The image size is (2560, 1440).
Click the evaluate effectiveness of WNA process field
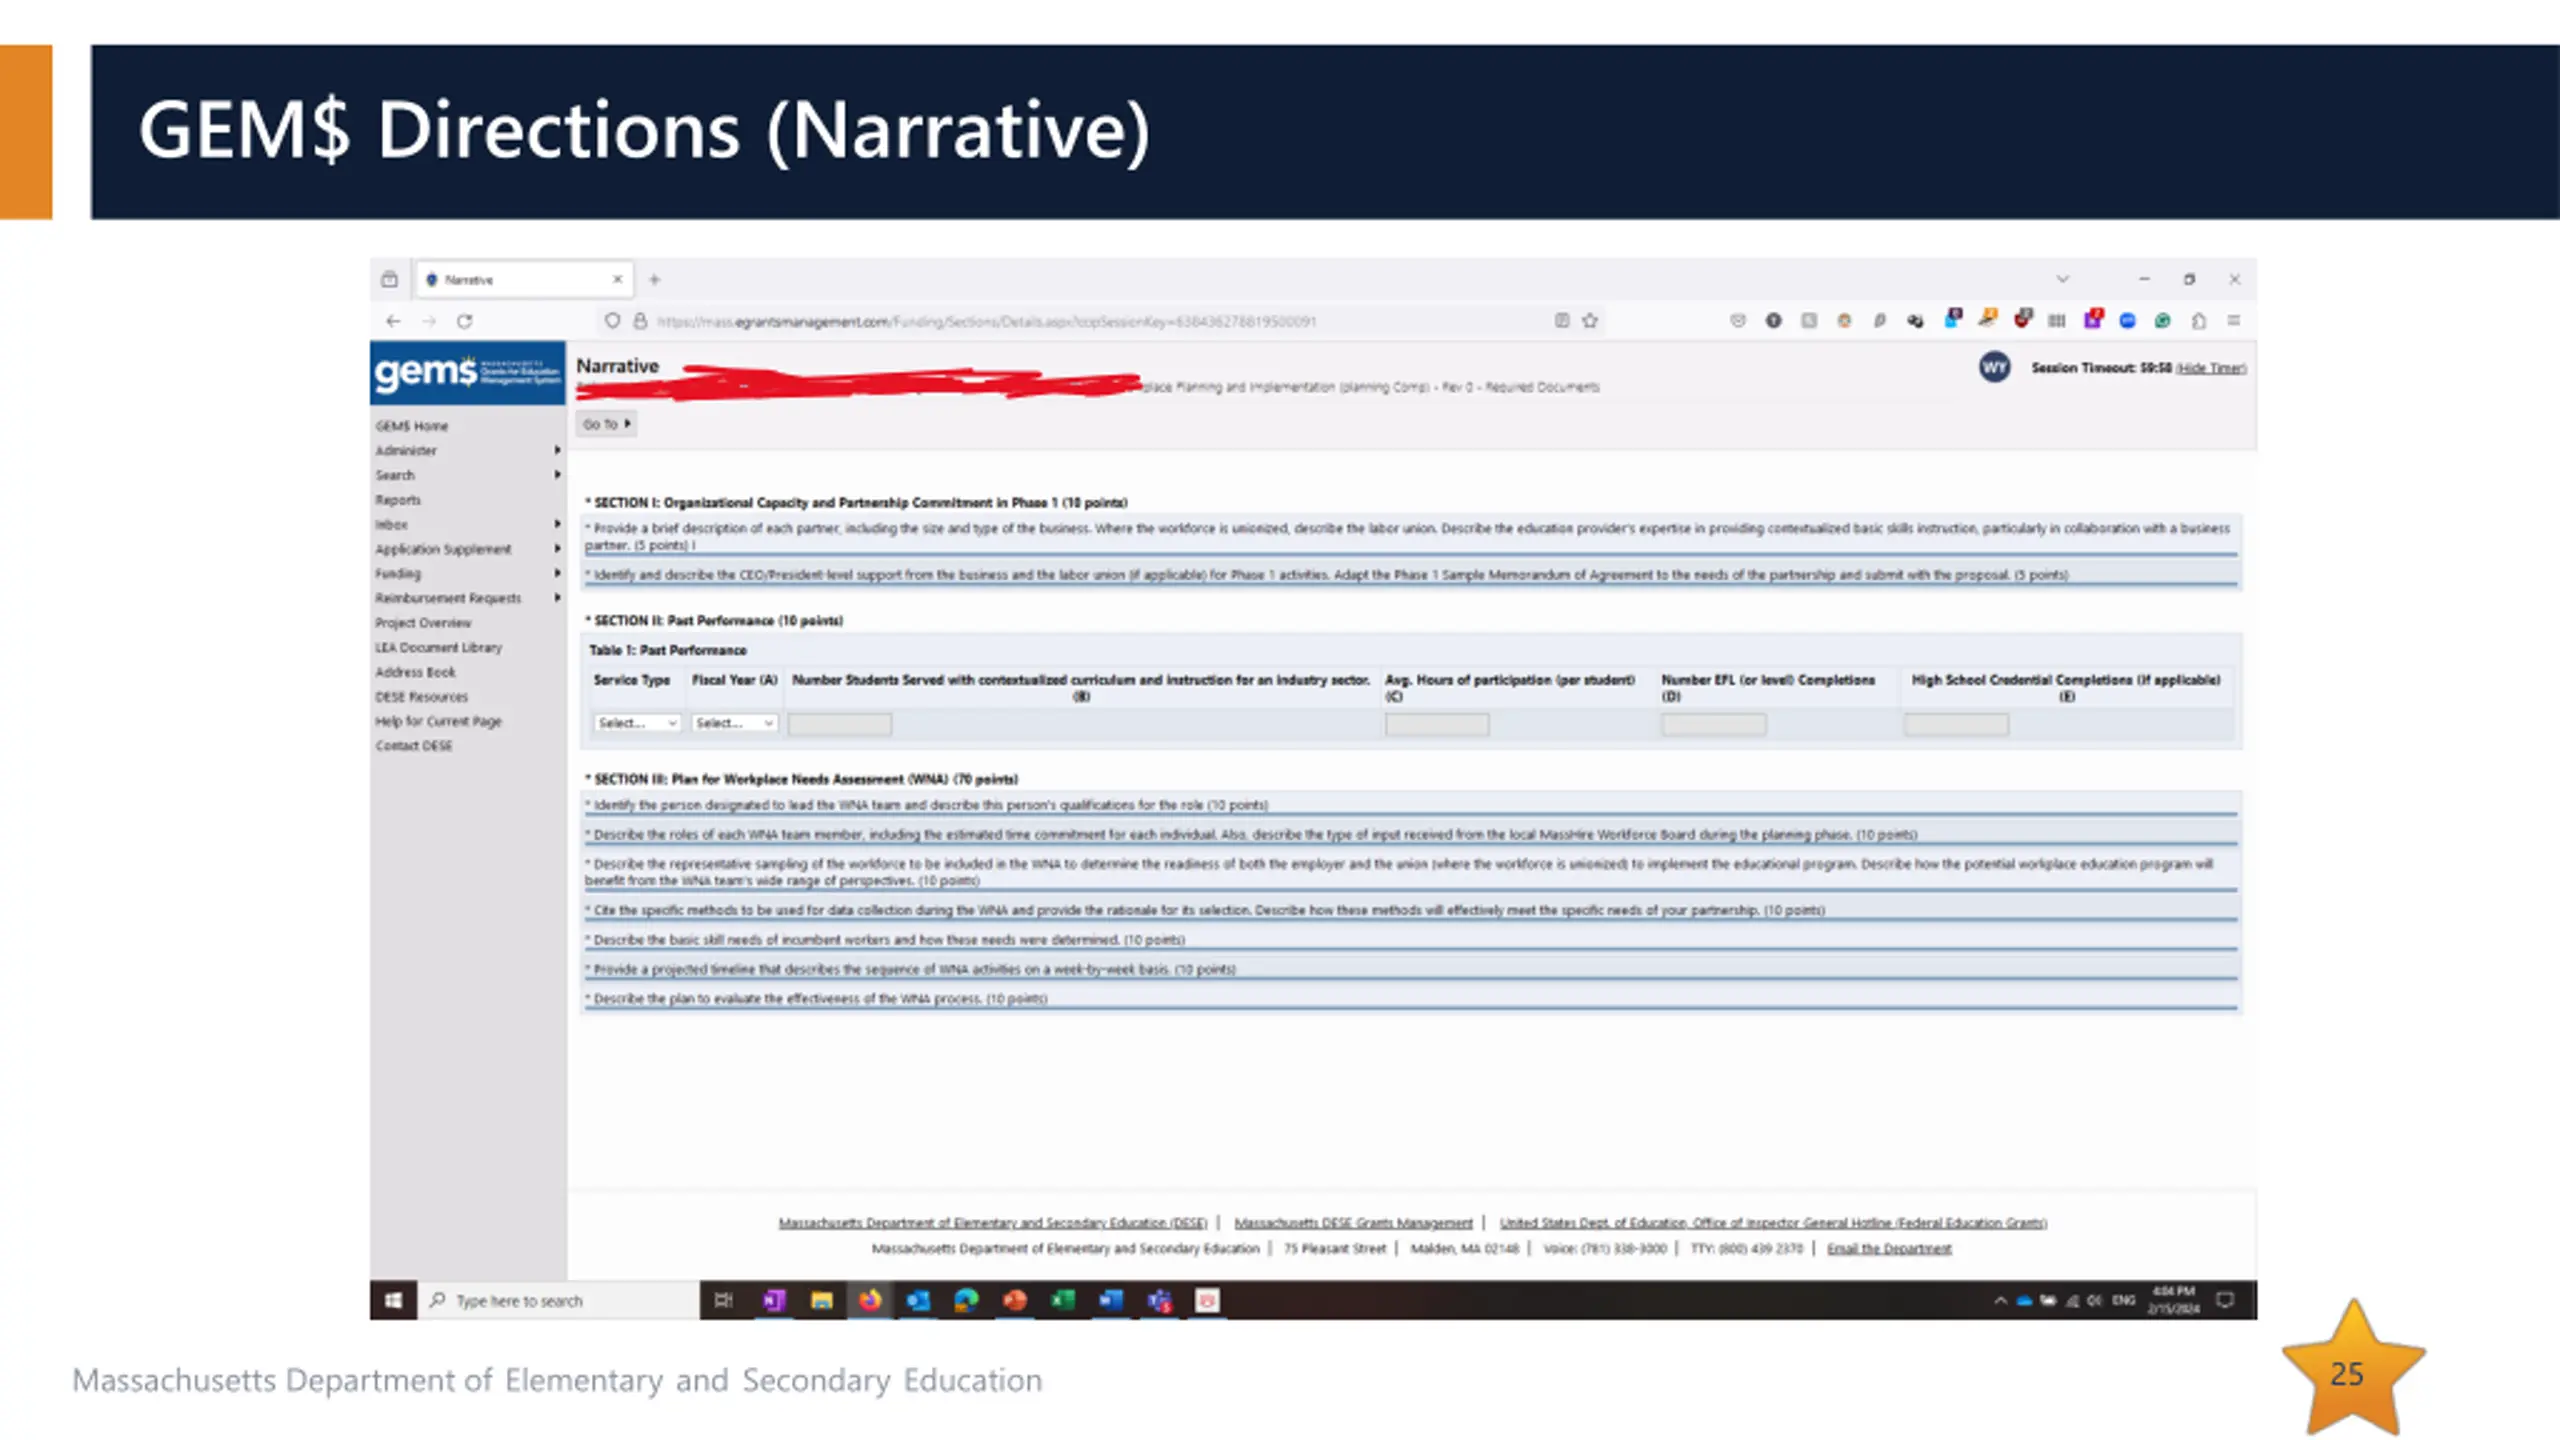click(1410, 999)
